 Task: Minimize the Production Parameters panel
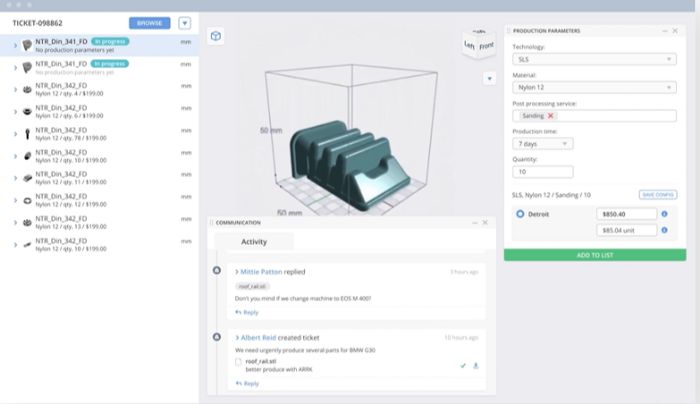[665, 31]
